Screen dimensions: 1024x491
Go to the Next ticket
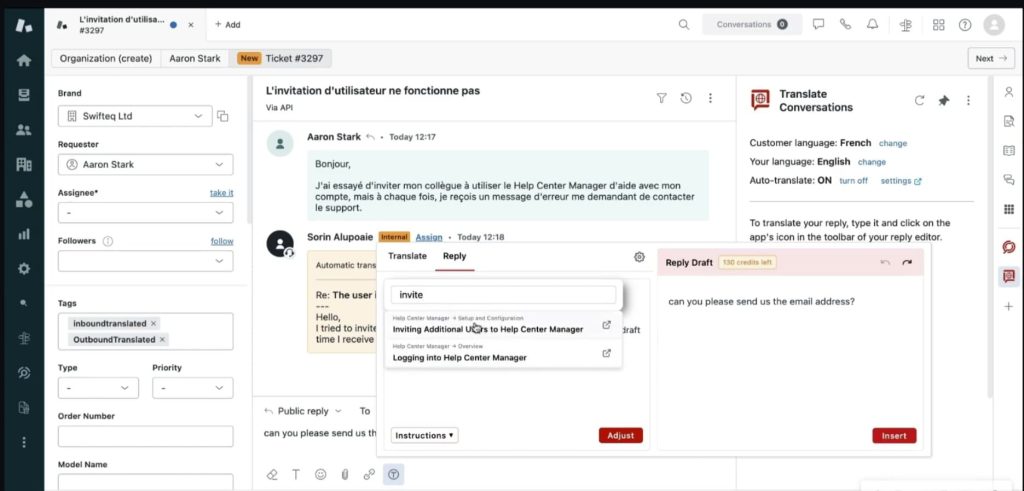[x=991, y=58]
